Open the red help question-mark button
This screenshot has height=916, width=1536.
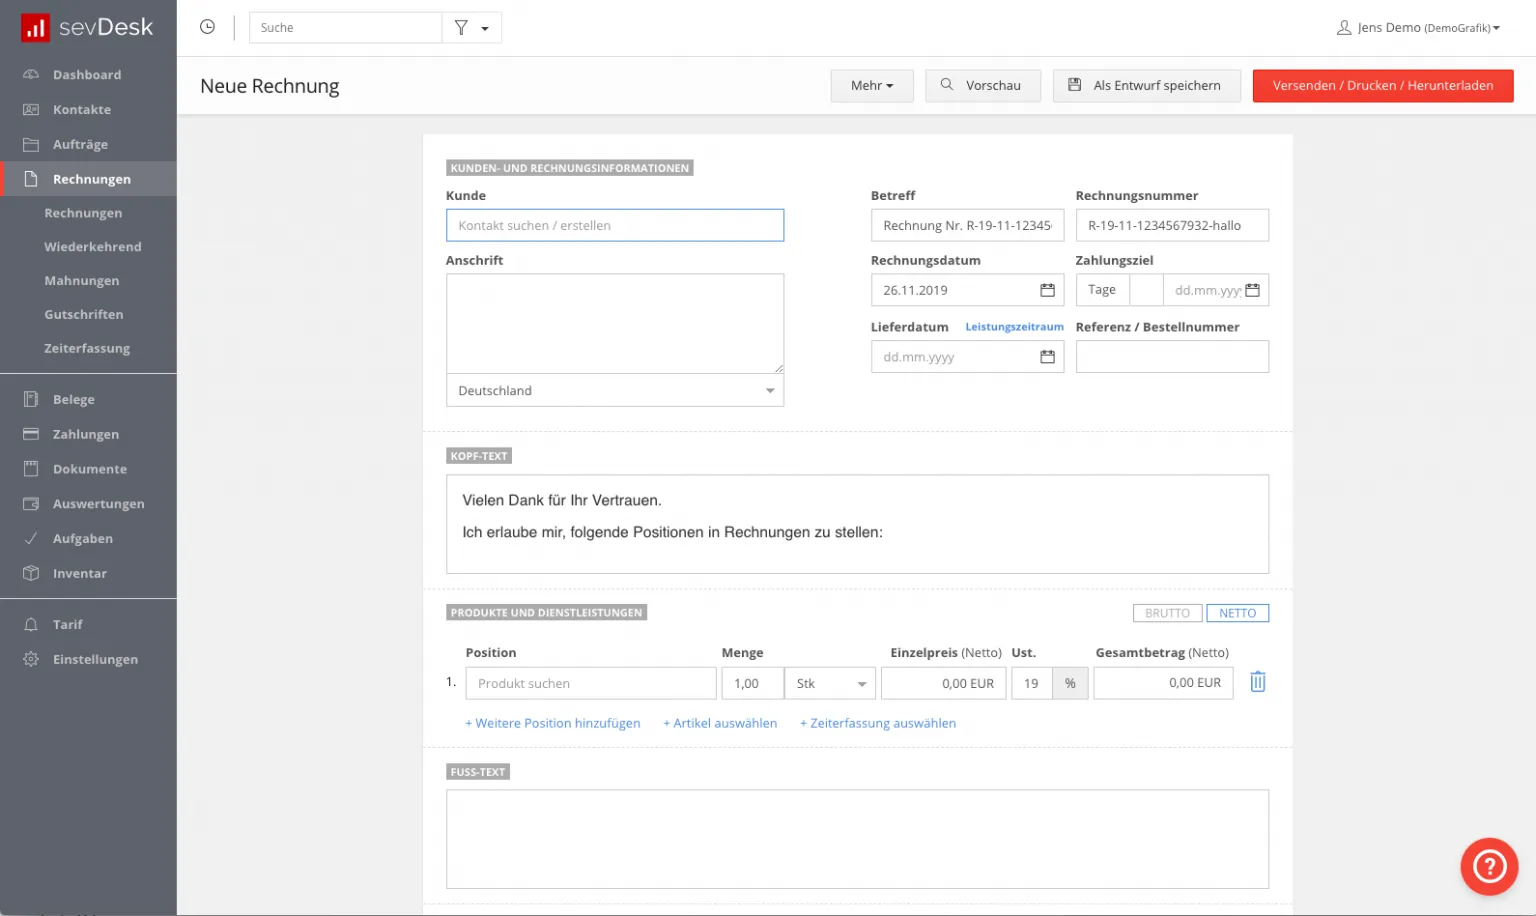click(x=1489, y=866)
